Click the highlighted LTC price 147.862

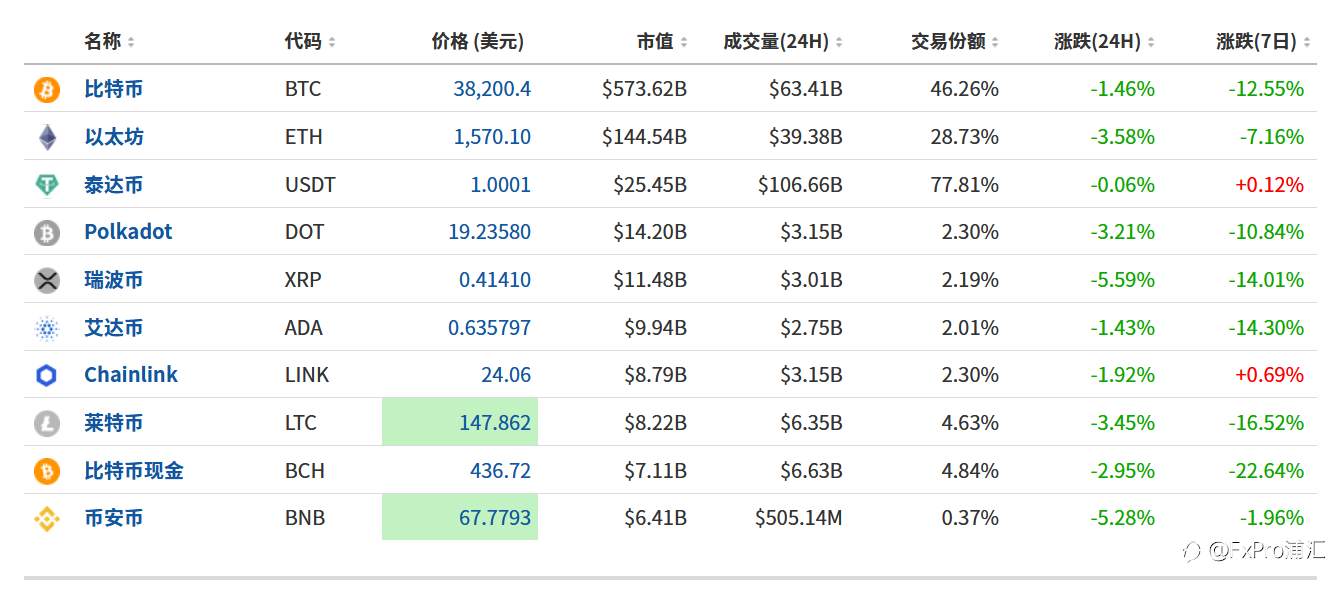(x=460, y=422)
